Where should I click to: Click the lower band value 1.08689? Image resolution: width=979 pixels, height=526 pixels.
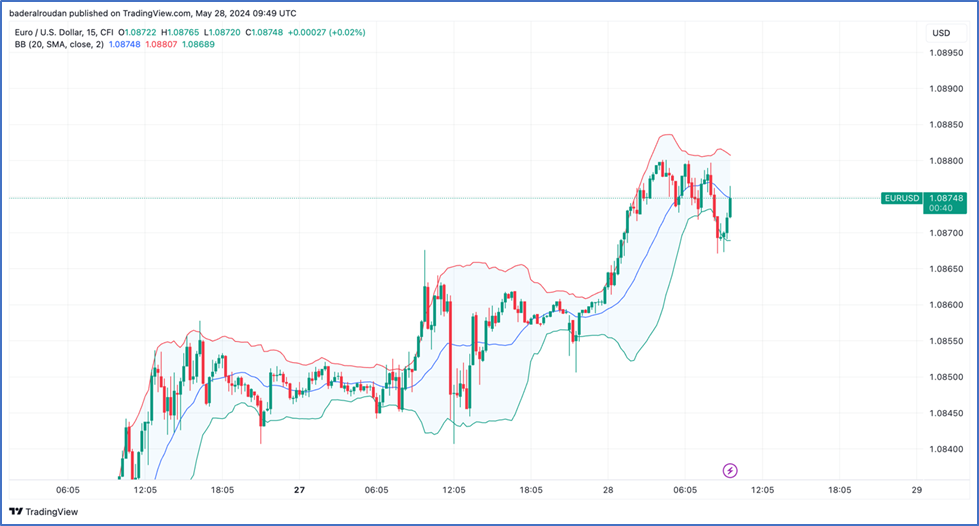pos(198,44)
